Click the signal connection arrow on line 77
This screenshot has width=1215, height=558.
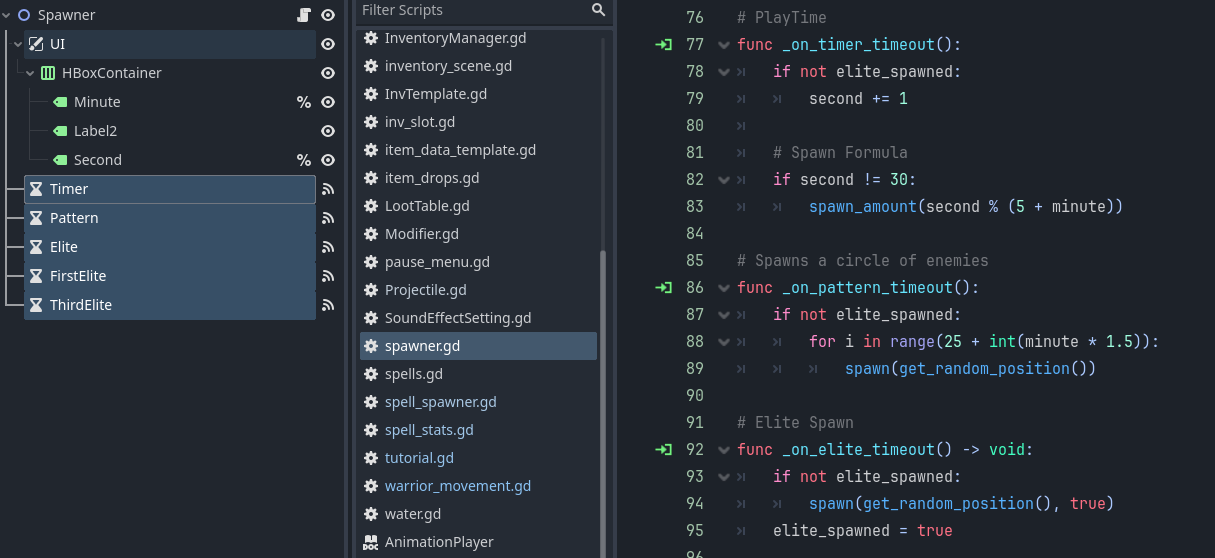pyautogui.click(x=663, y=45)
